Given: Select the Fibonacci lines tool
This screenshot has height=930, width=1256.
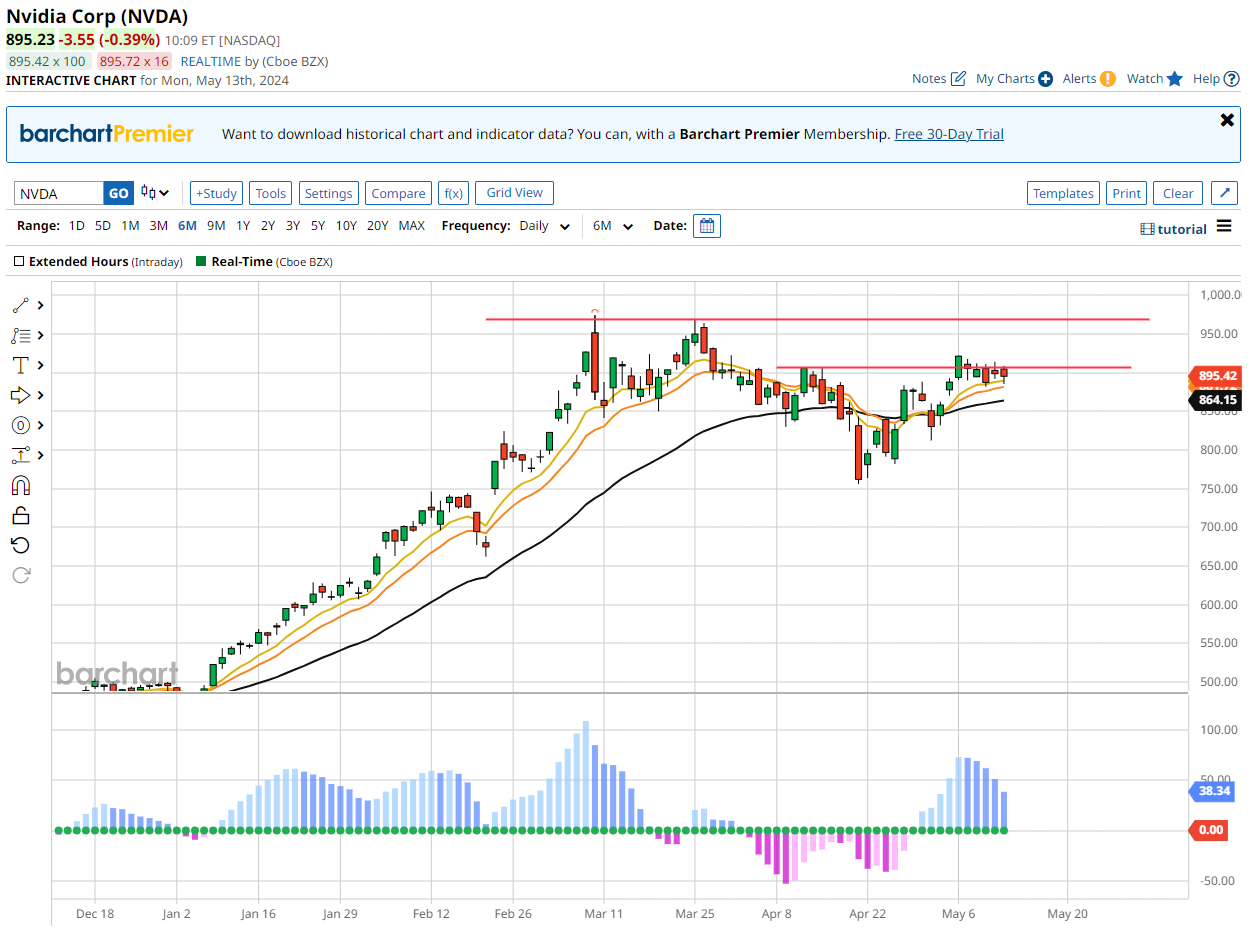Looking at the screenshot, I should [20, 335].
